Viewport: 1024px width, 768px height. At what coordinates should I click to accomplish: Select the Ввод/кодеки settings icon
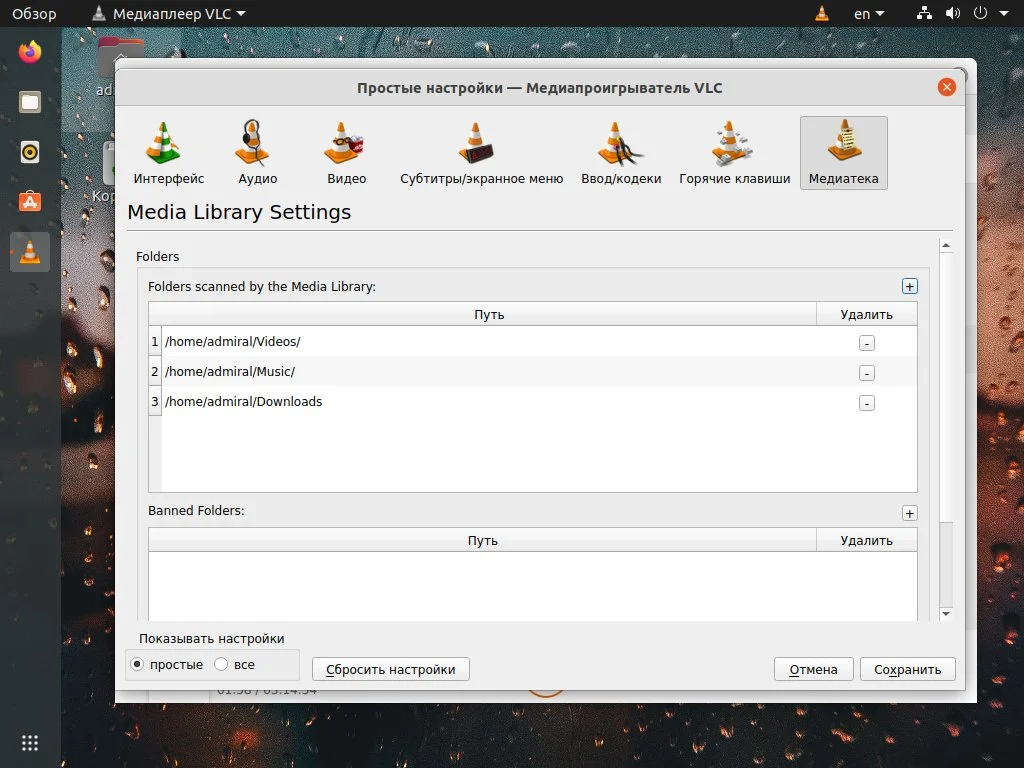[x=620, y=151]
